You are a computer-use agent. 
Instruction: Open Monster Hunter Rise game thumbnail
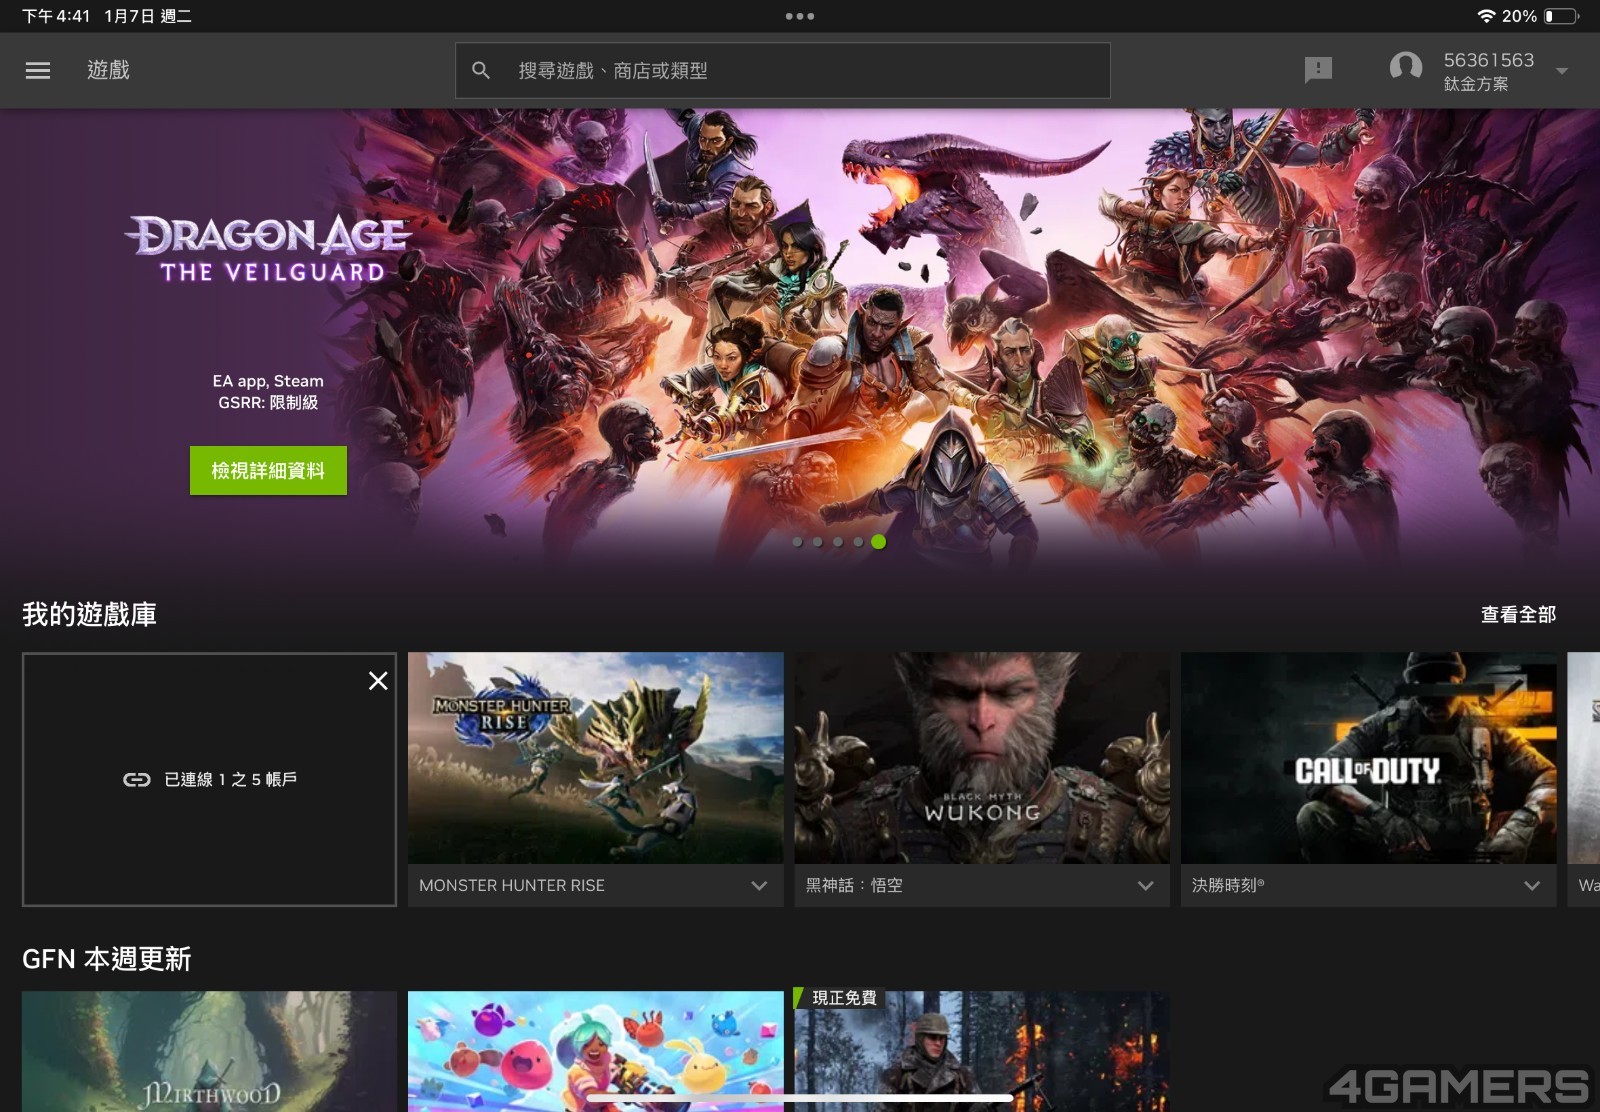[596, 758]
